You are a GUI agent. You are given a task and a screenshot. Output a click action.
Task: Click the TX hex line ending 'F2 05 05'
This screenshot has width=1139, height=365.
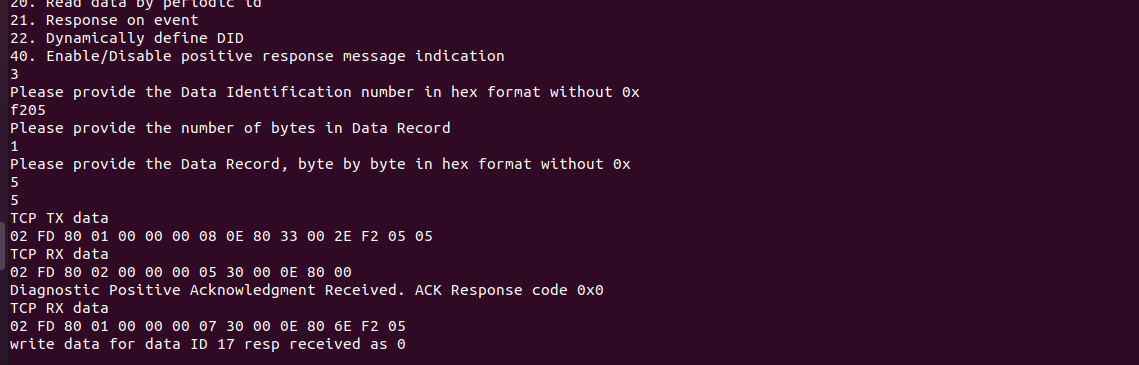click(x=222, y=236)
